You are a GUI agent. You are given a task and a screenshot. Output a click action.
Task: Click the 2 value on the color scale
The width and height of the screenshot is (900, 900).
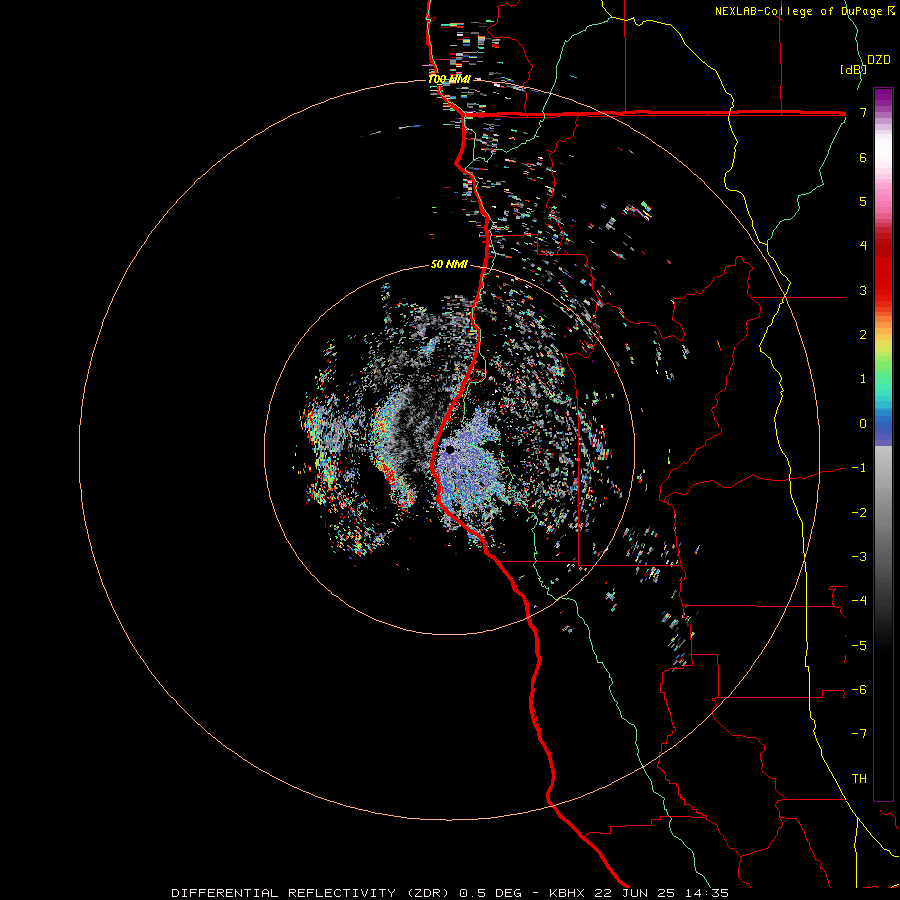[x=863, y=335]
